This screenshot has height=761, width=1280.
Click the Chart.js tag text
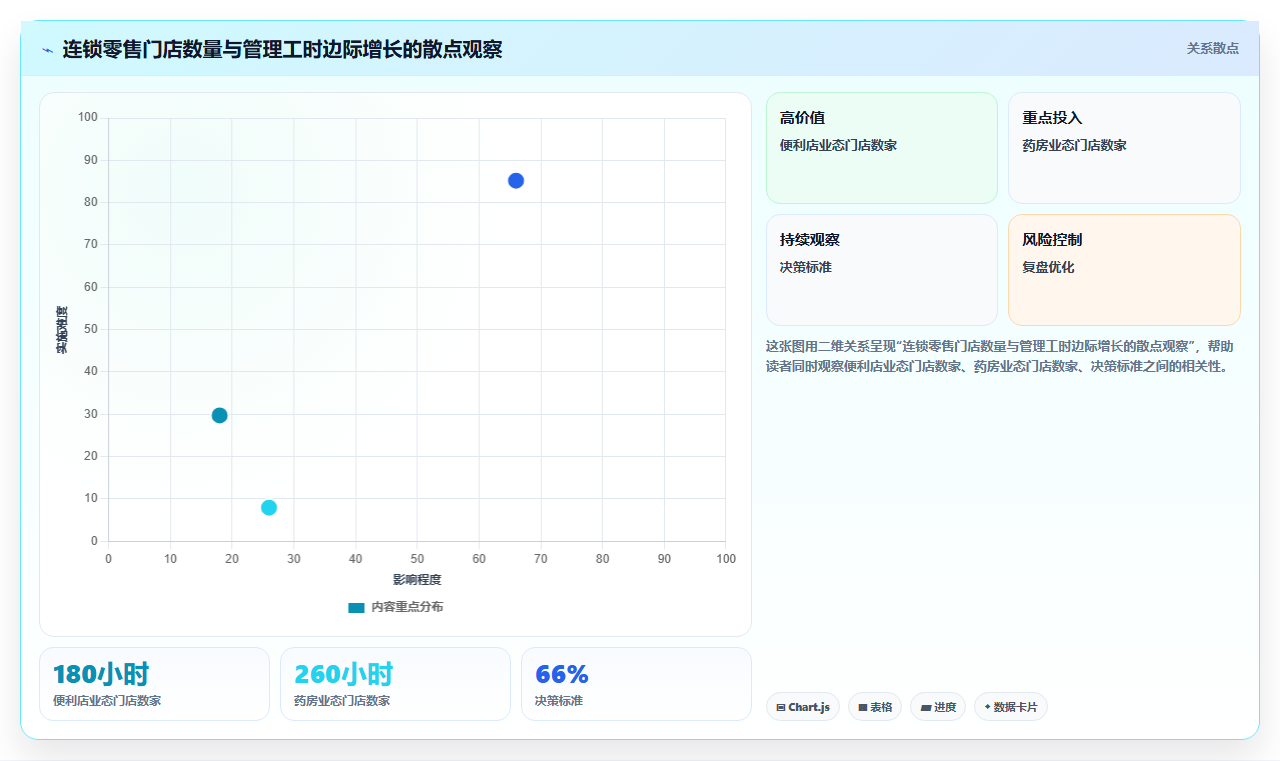point(809,707)
